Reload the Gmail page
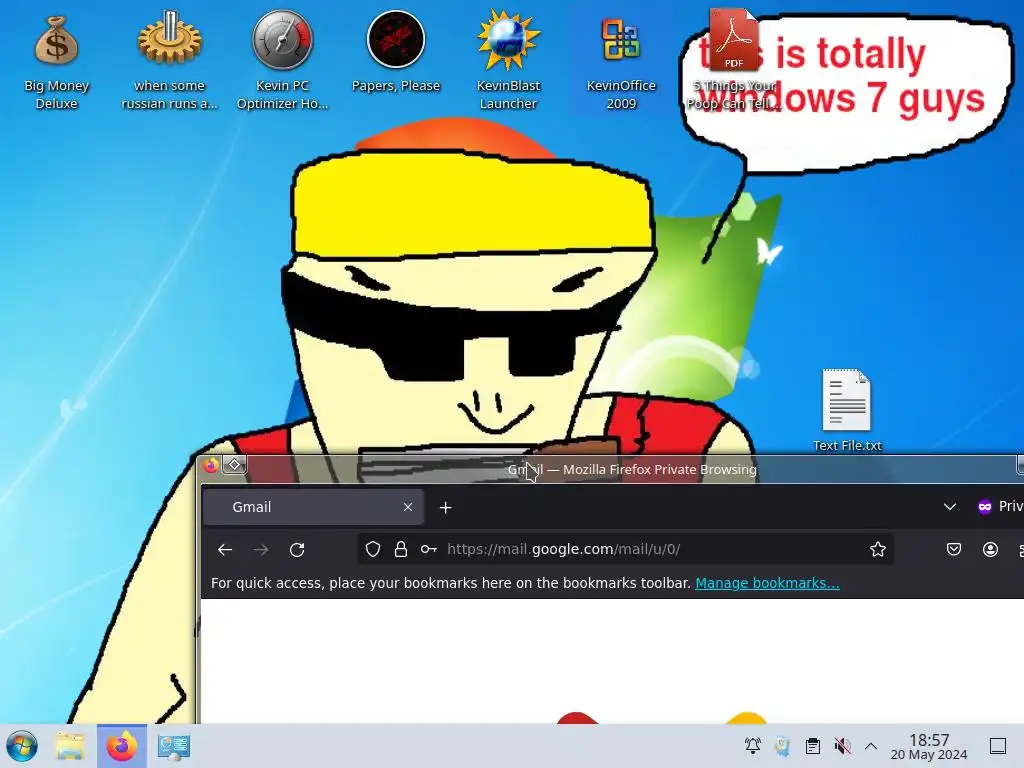1024x768 pixels. [x=297, y=550]
